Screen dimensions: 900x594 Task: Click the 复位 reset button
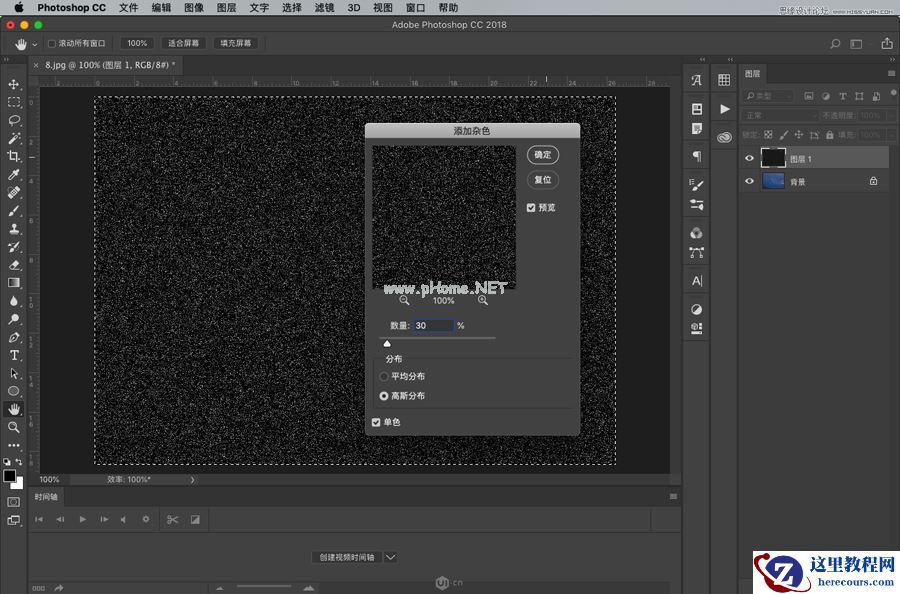point(543,180)
